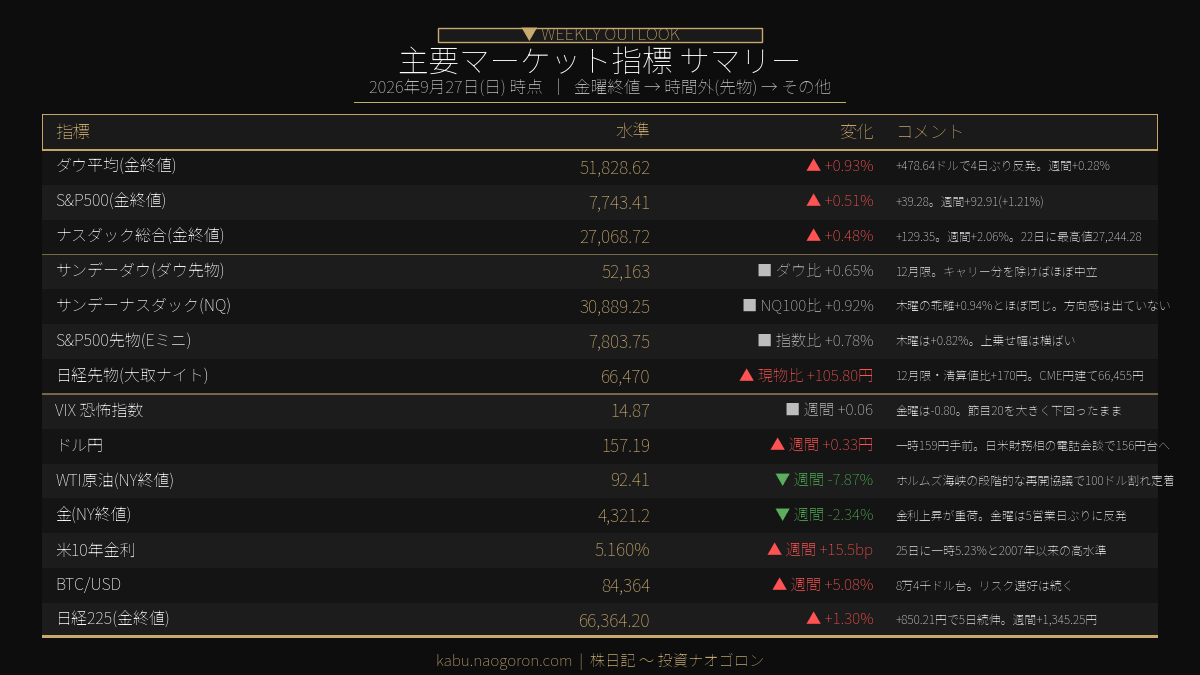Click the gray square icon in VIX row

point(793,409)
